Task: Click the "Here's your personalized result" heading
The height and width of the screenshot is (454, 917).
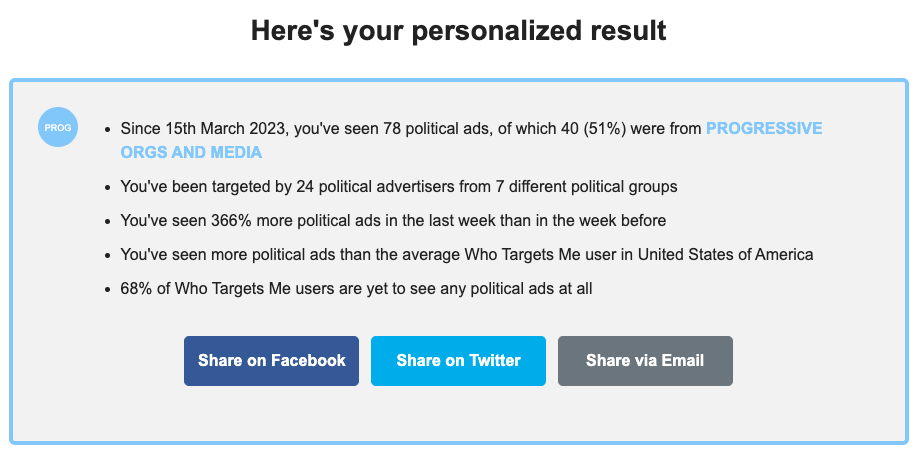Action: click(458, 31)
